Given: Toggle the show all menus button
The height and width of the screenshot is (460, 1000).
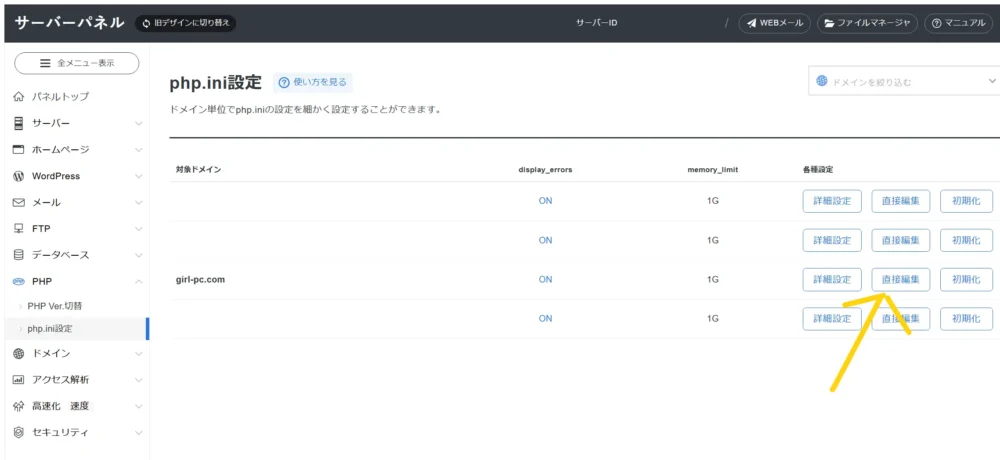Looking at the screenshot, I should [76, 63].
